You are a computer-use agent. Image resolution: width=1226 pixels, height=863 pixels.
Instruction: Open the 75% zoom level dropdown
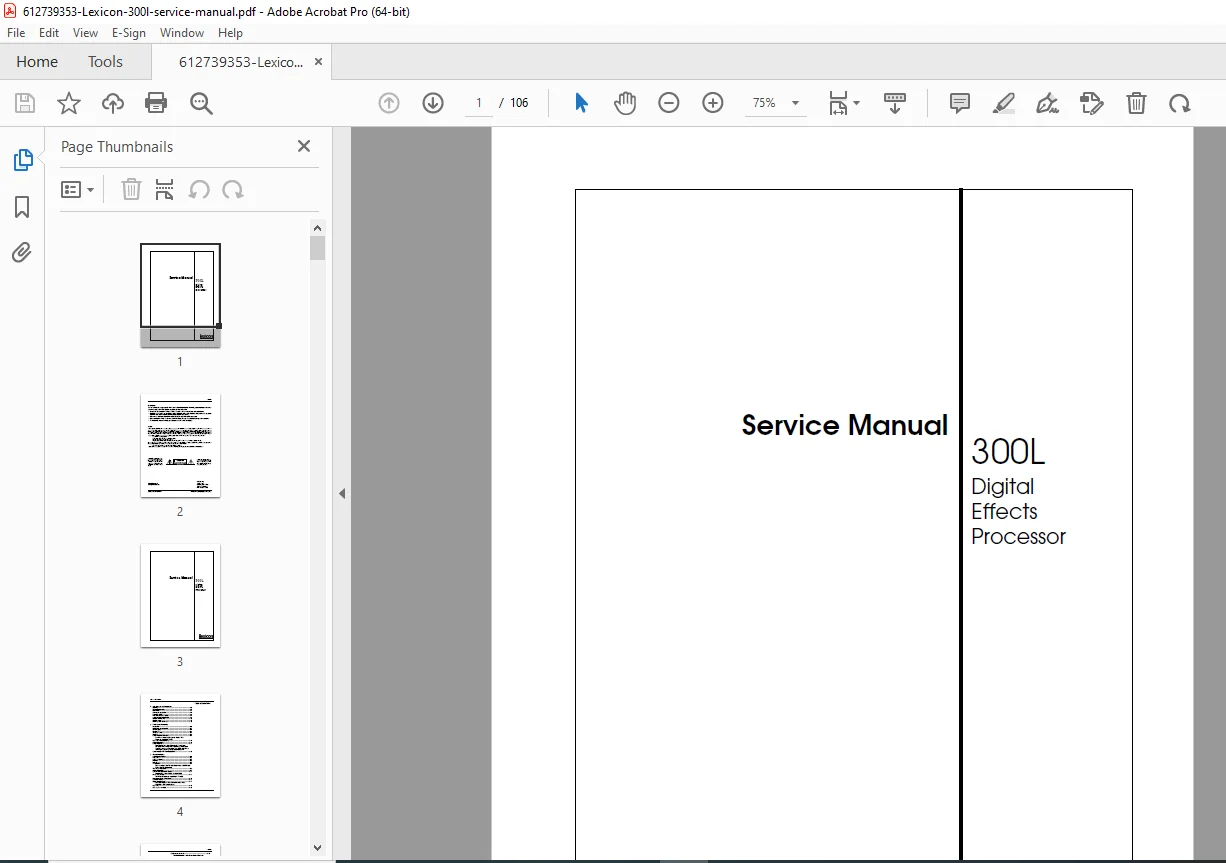(x=776, y=103)
